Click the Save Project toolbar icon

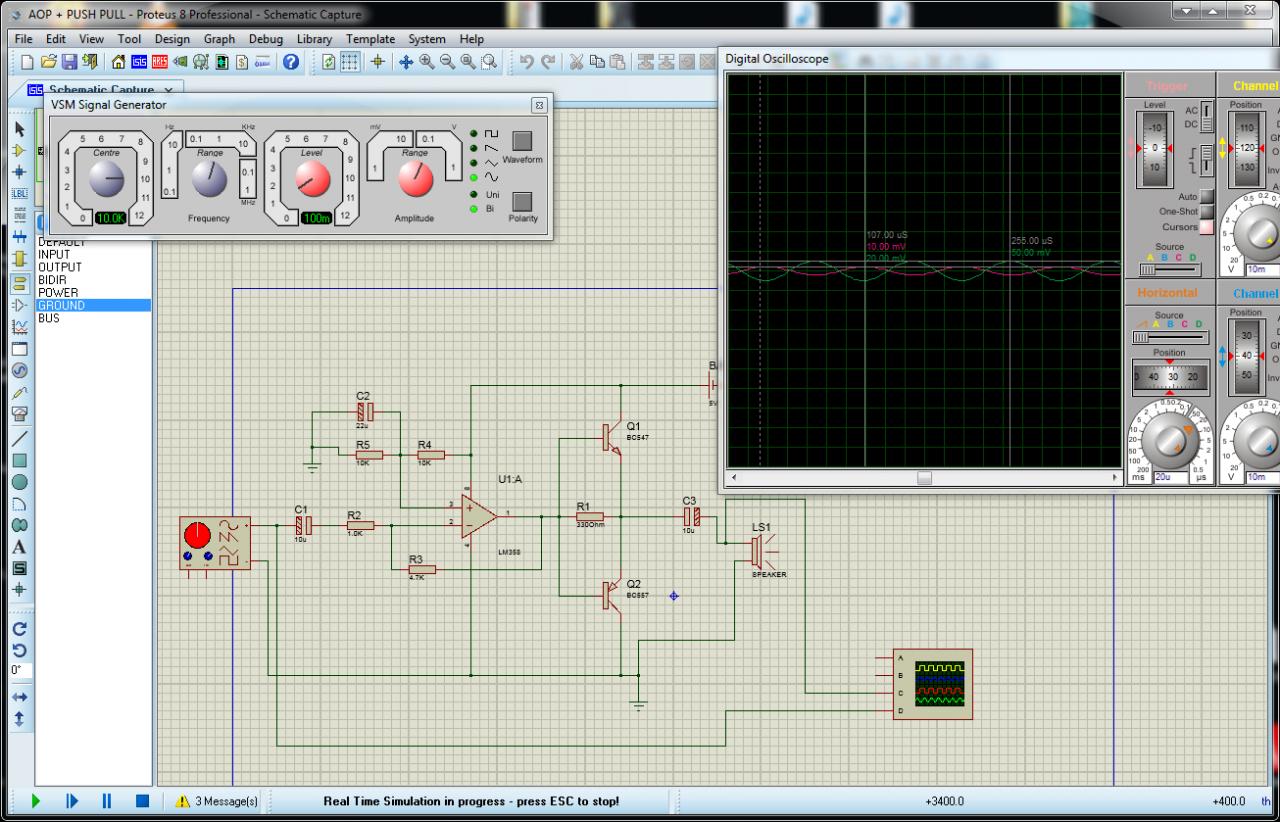[70, 62]
